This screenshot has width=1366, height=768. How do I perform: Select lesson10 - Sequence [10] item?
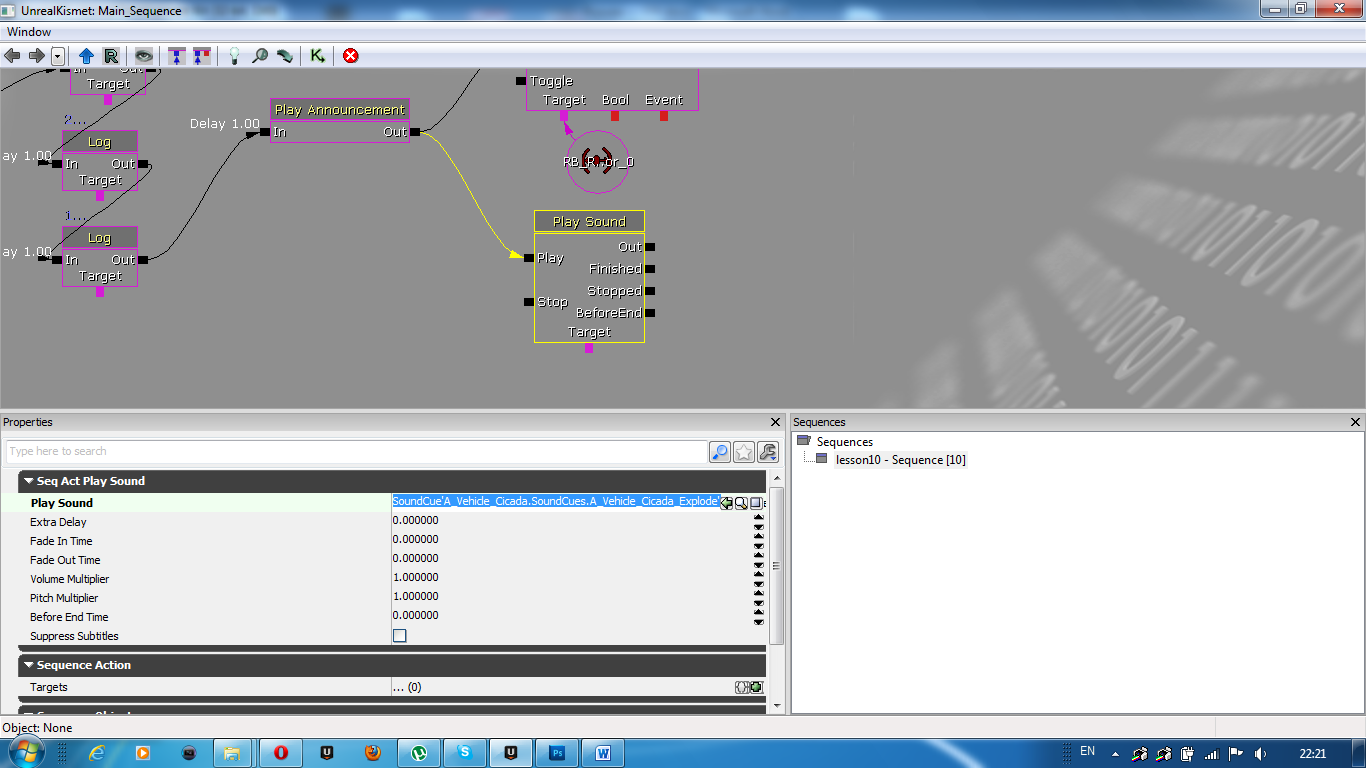point(900,459)
